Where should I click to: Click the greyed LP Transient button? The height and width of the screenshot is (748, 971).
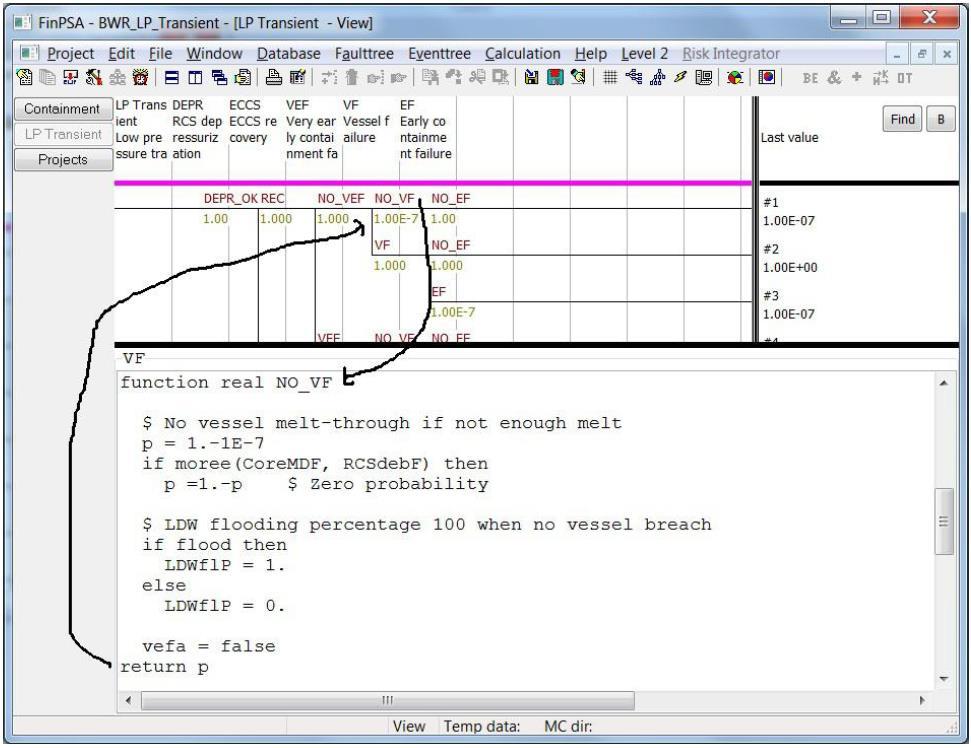pyautogui.click(x=63, y=134)
